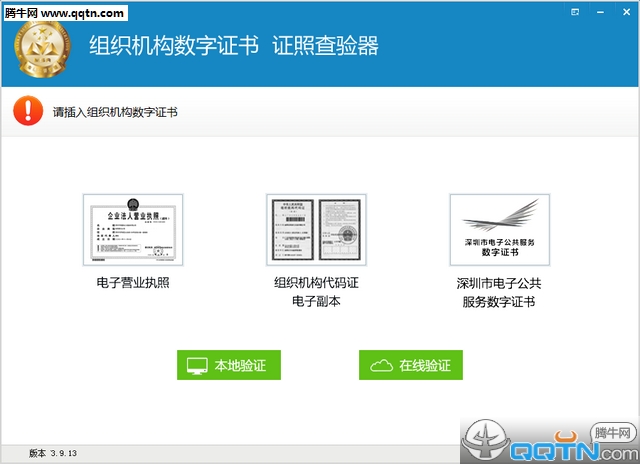Minimize the certificate checker window
The height and width of the screenshot is (464, 640).
[x=600, y=12]
